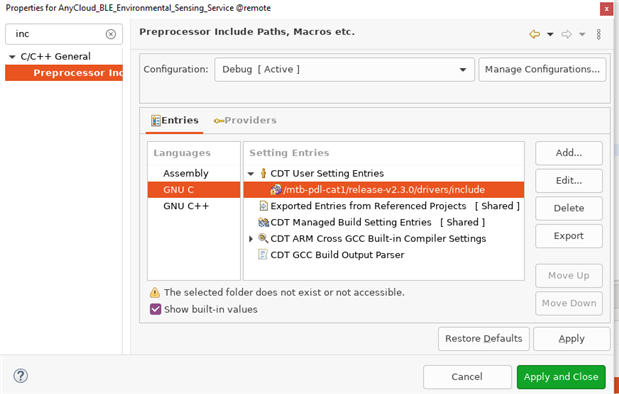Open back history dropdown arrow
Image resolution: width=619 pixels, height=394 pixels.
pos(550,34)
